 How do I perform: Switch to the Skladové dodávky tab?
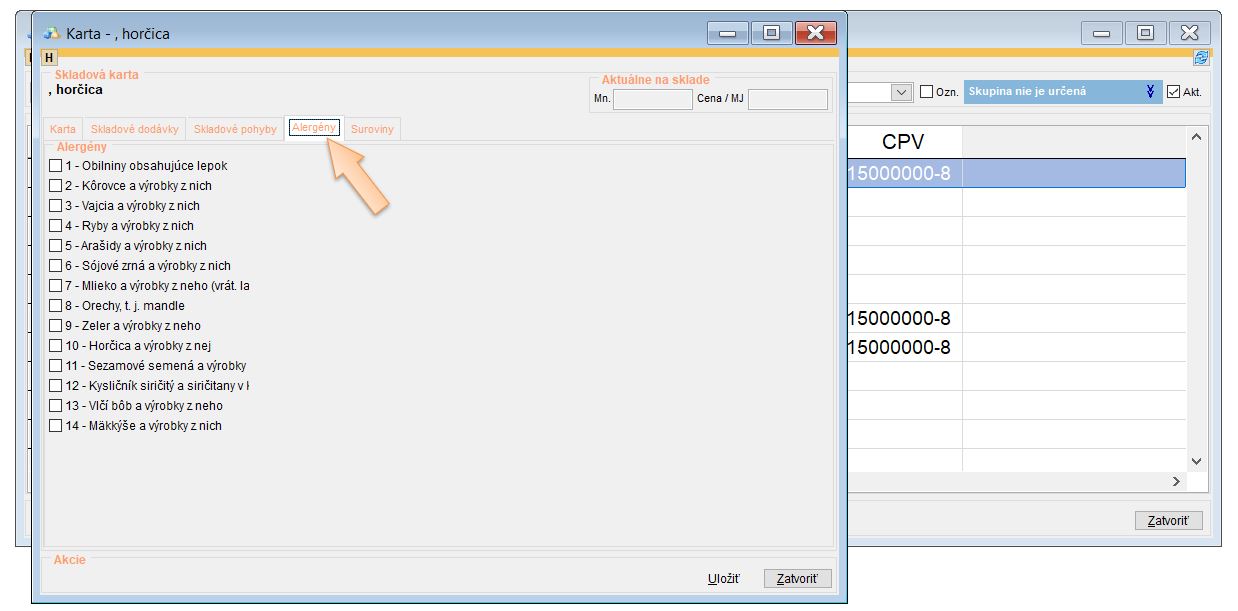135,129
